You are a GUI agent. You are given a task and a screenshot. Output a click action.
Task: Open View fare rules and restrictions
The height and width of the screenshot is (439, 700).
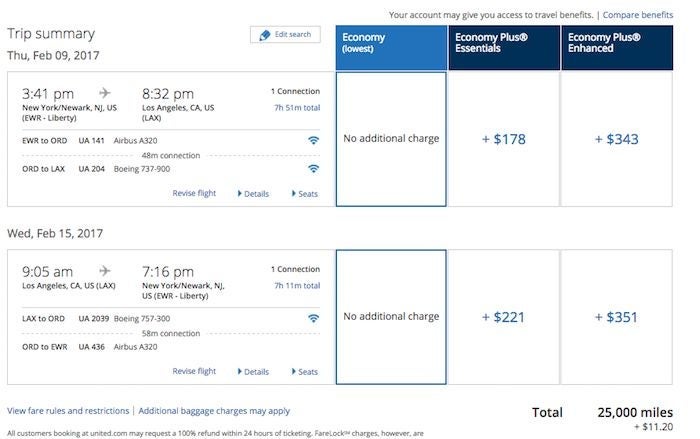click(x=68, y=411)
